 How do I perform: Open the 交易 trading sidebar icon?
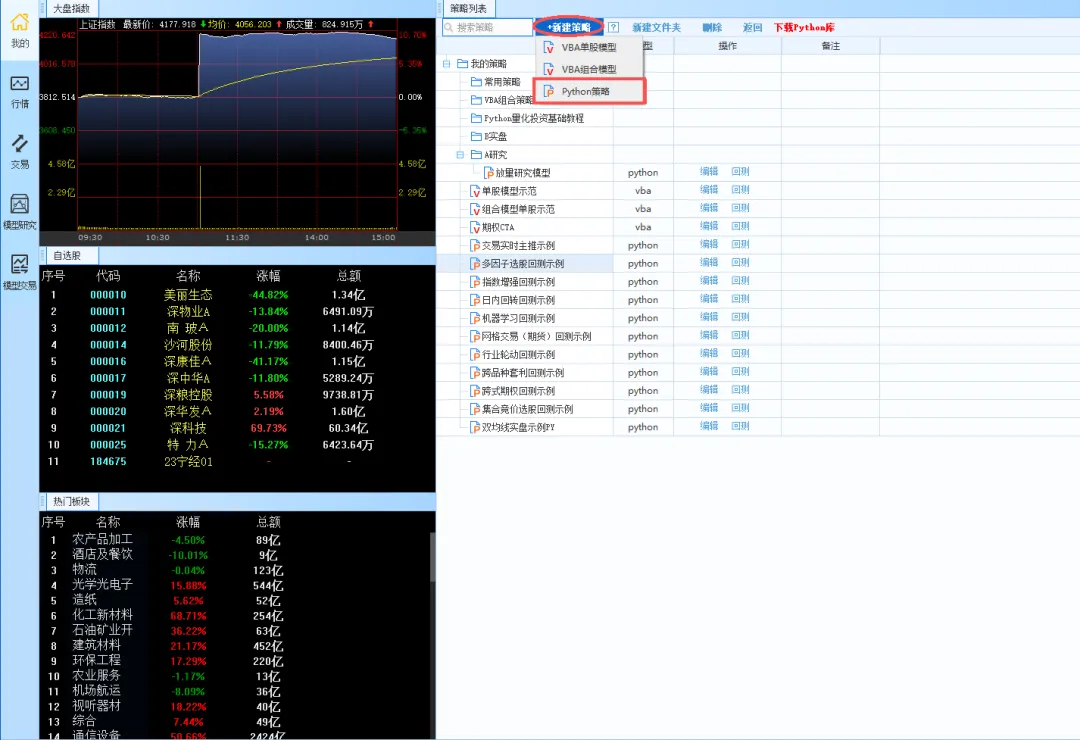[x=19, y=152]
